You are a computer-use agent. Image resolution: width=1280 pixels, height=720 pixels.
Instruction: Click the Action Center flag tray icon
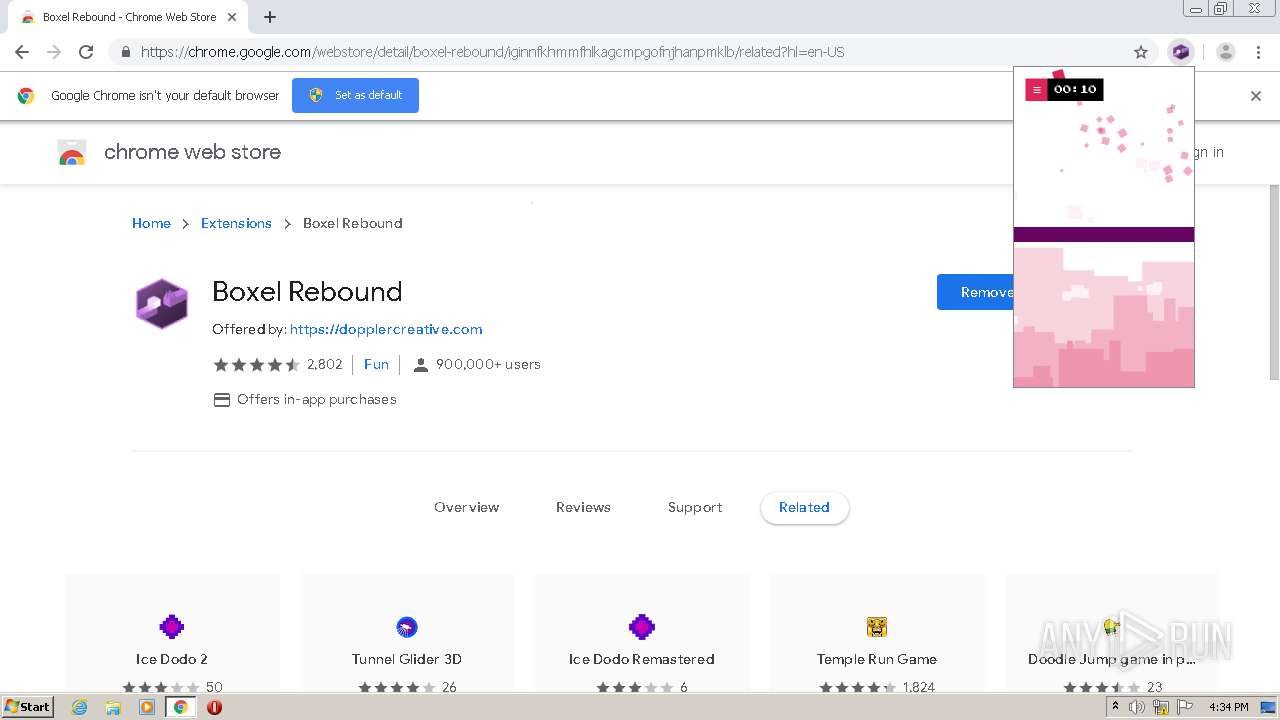(1186, 707)
